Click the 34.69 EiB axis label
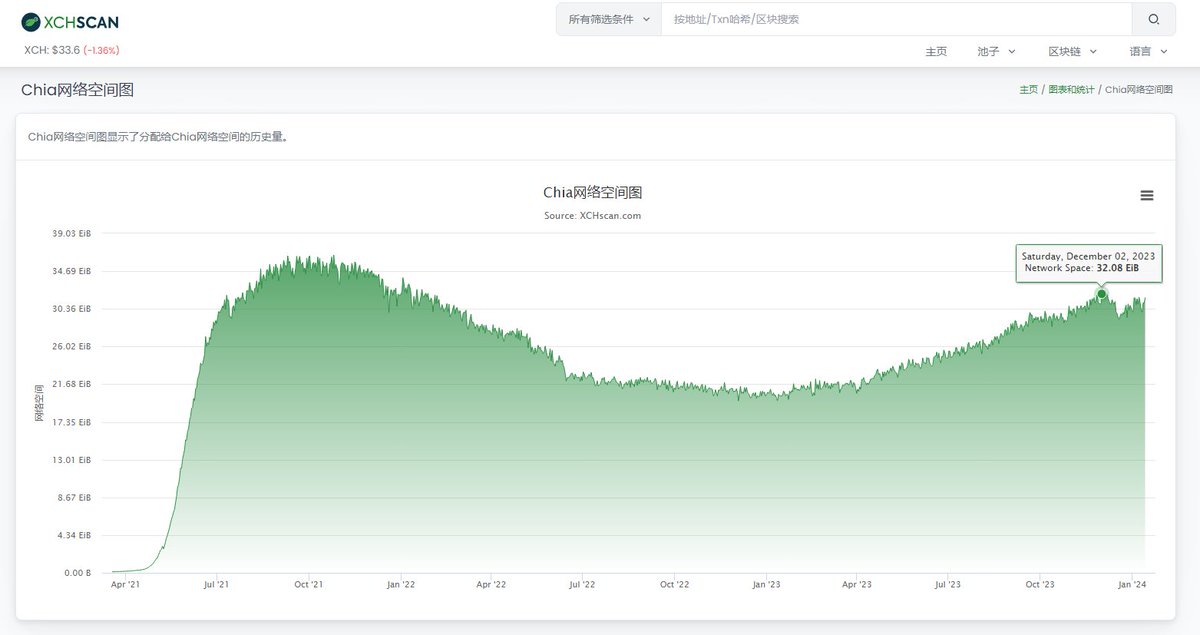1200x635 pixels. (71, 271)
